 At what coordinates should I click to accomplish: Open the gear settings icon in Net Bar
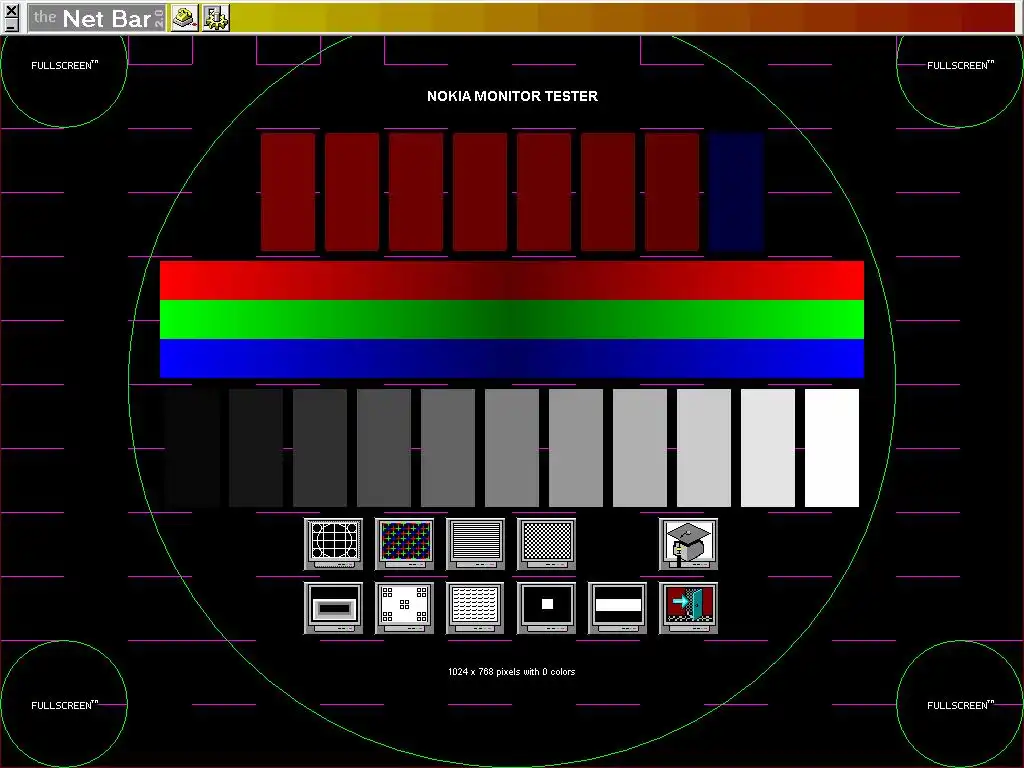(216, 18)
